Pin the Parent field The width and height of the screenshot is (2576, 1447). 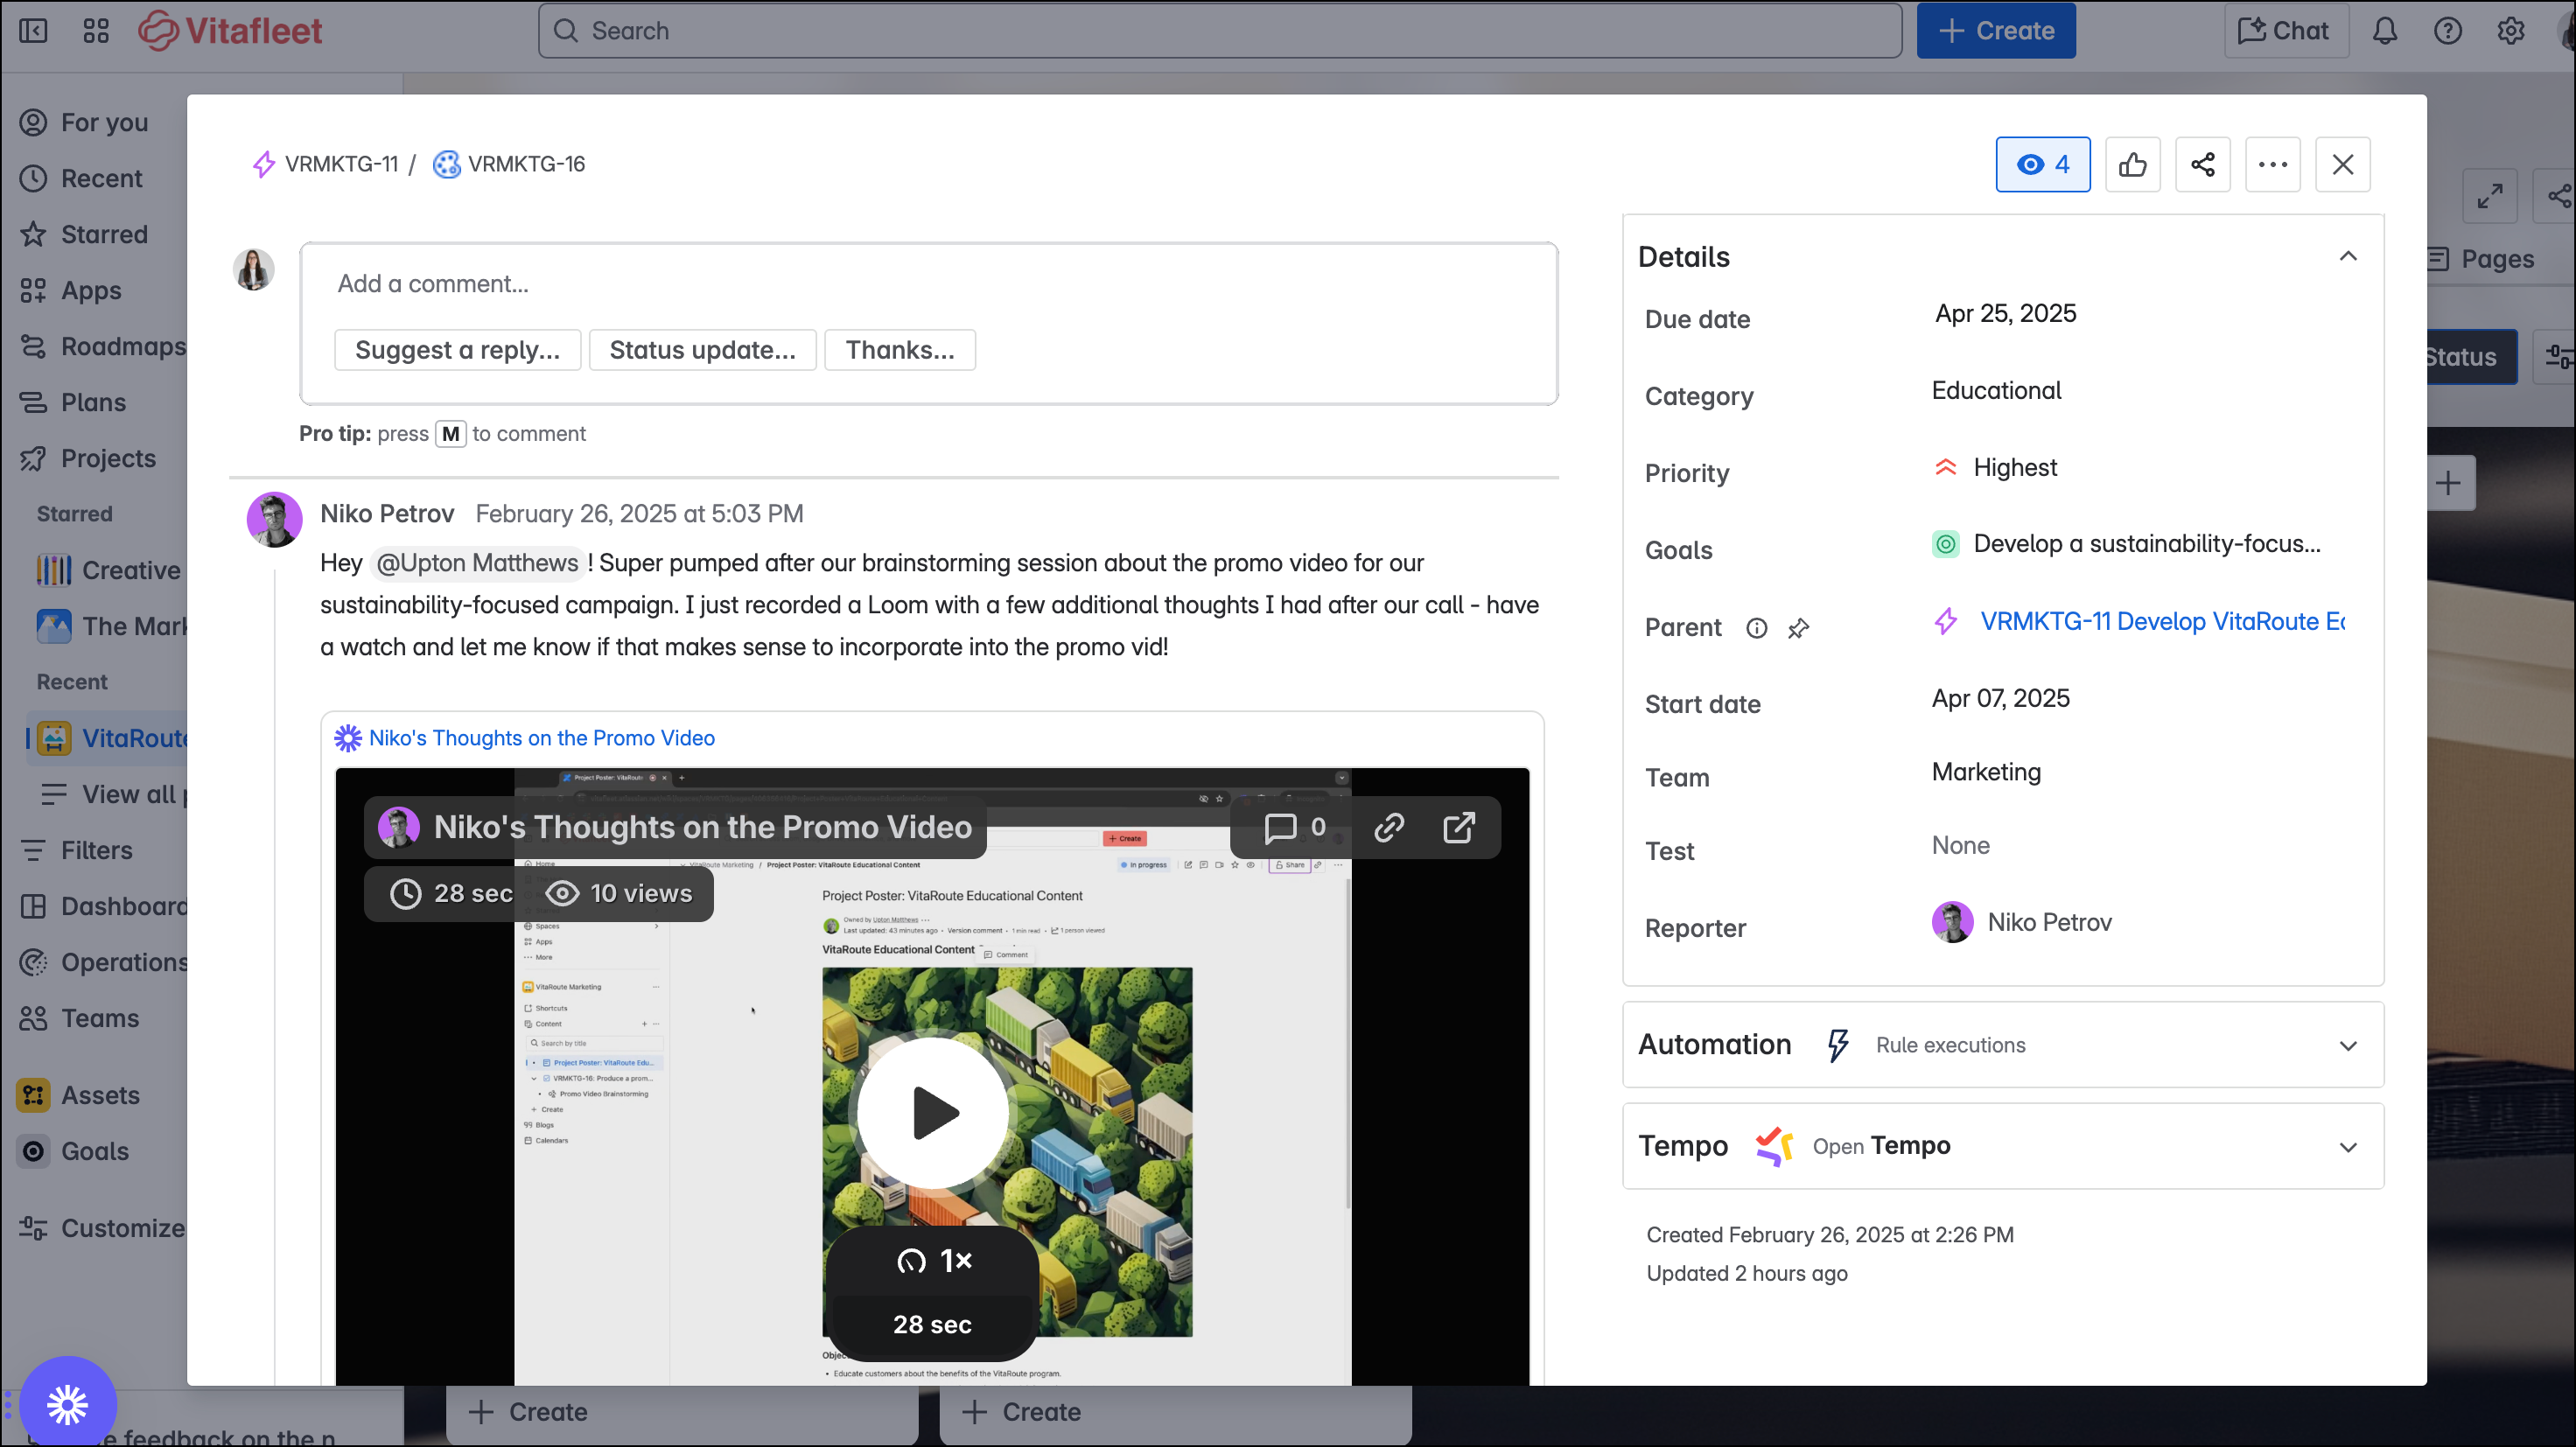[x=1799, y=628]
